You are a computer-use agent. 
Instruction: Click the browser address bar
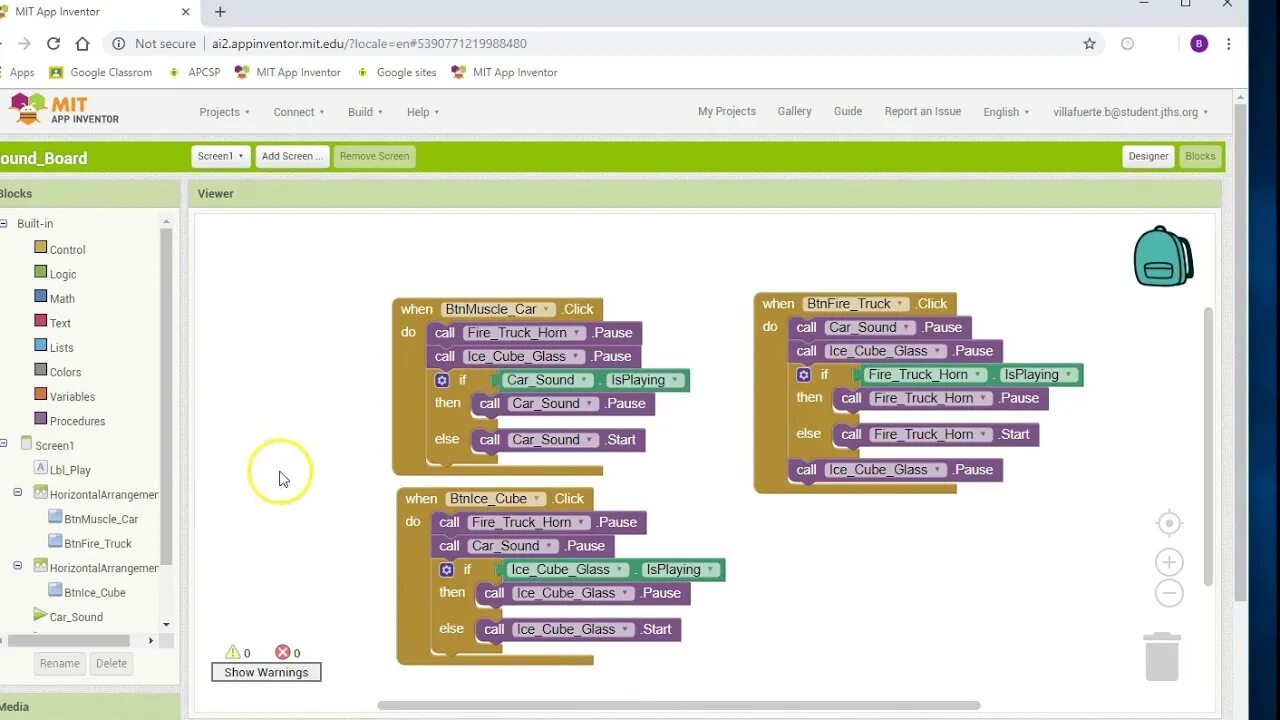[x=400, y=43]
